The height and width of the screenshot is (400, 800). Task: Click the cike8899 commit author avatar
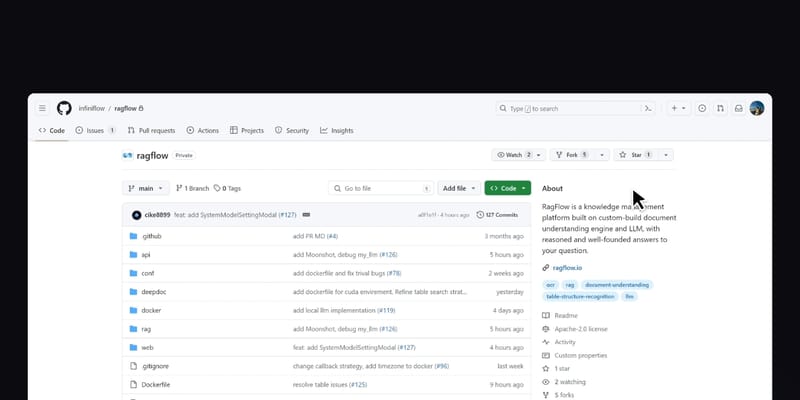pos(136,215)
